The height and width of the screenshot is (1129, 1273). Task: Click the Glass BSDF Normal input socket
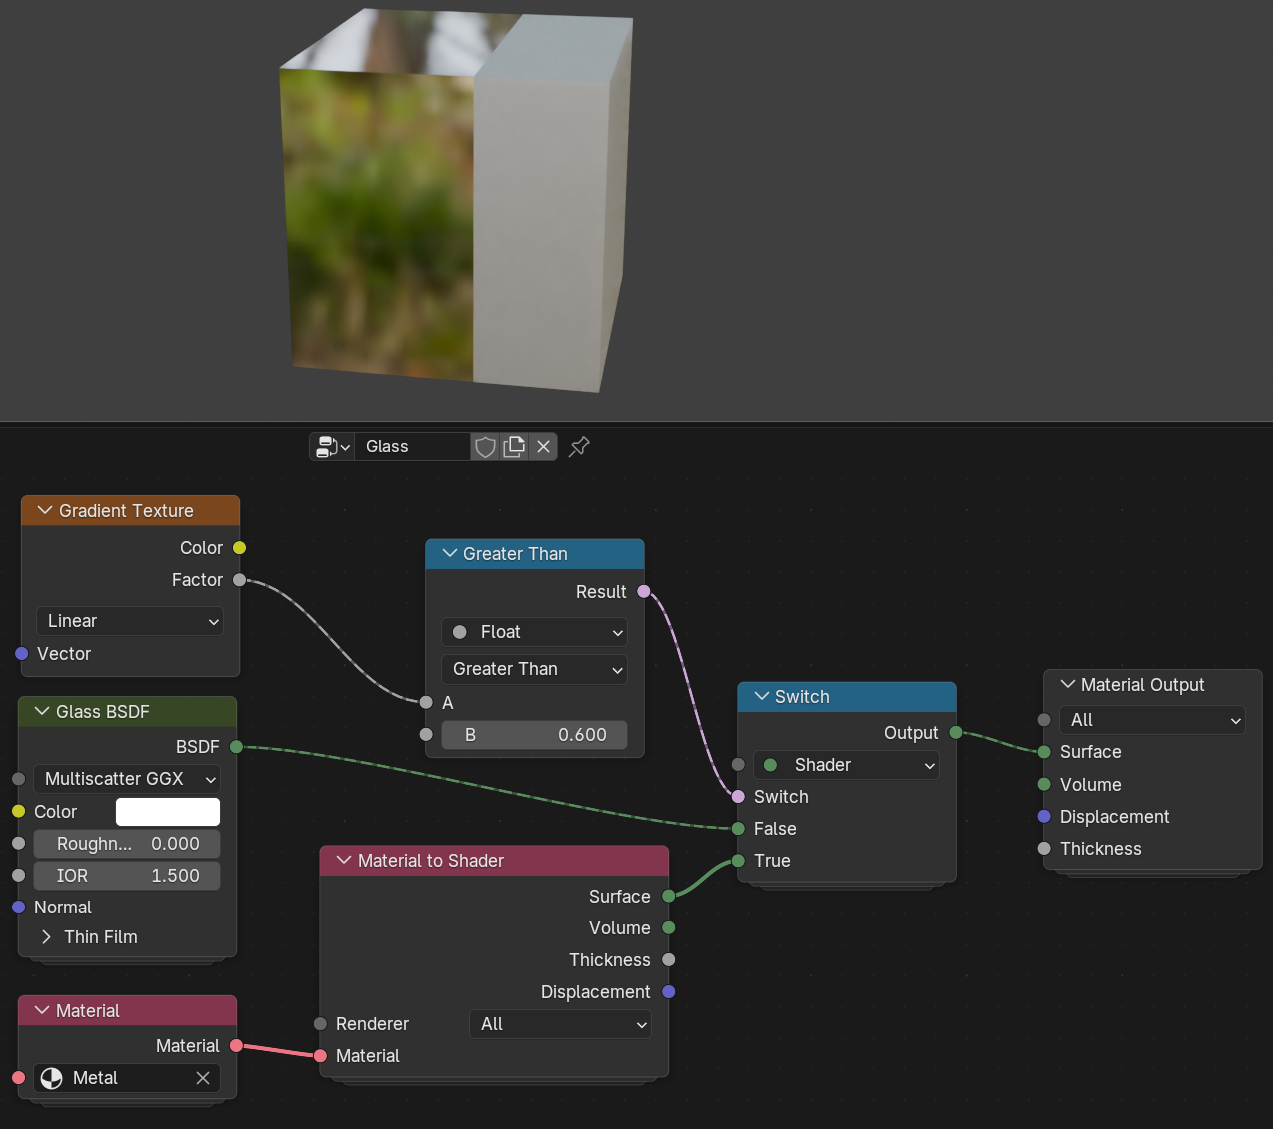point(18,907)
